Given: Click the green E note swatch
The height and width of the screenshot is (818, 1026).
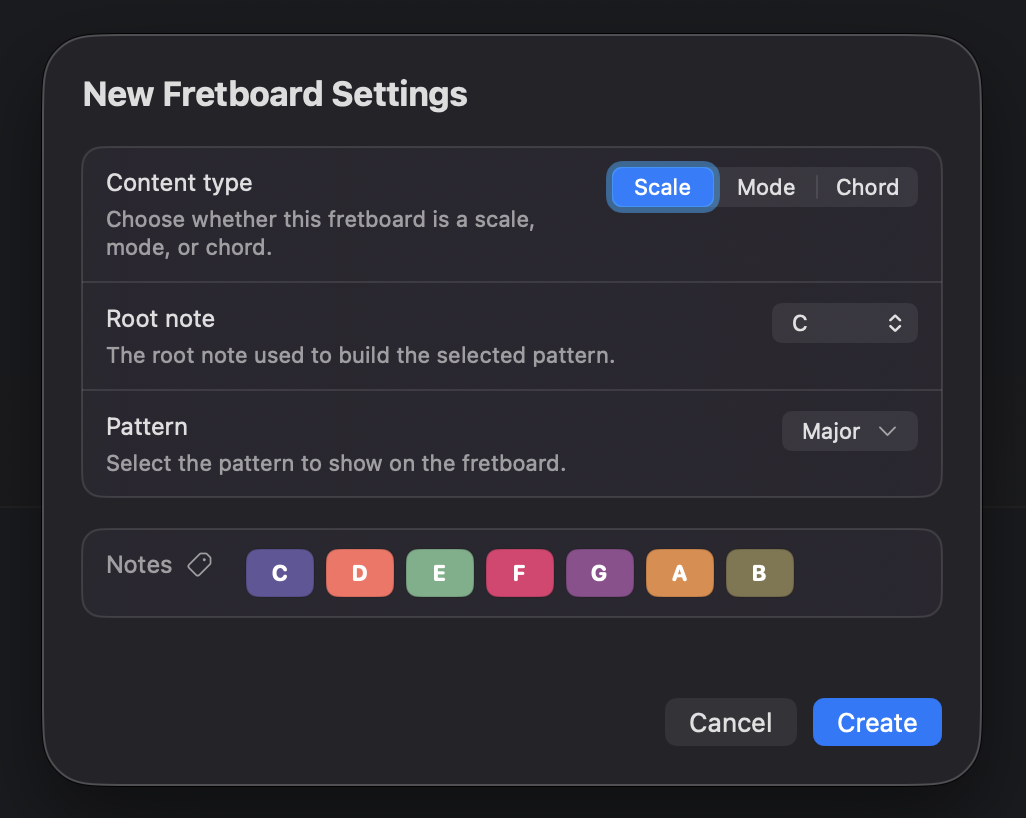Looking at the screenshot, I should 440,573.
